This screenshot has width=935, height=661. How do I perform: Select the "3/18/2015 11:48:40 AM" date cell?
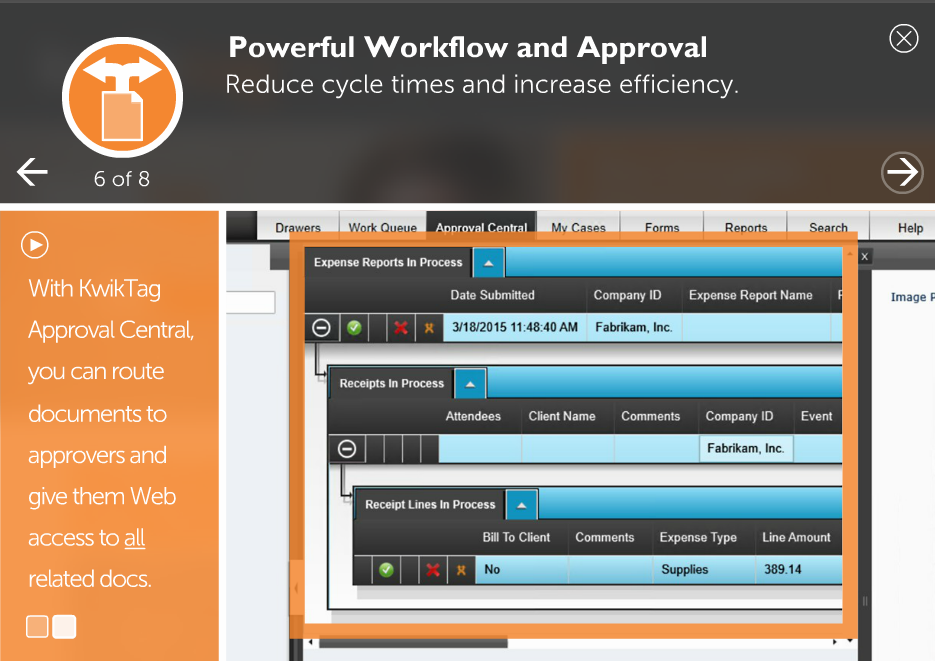pyautogui.click(x=515, y=327)
